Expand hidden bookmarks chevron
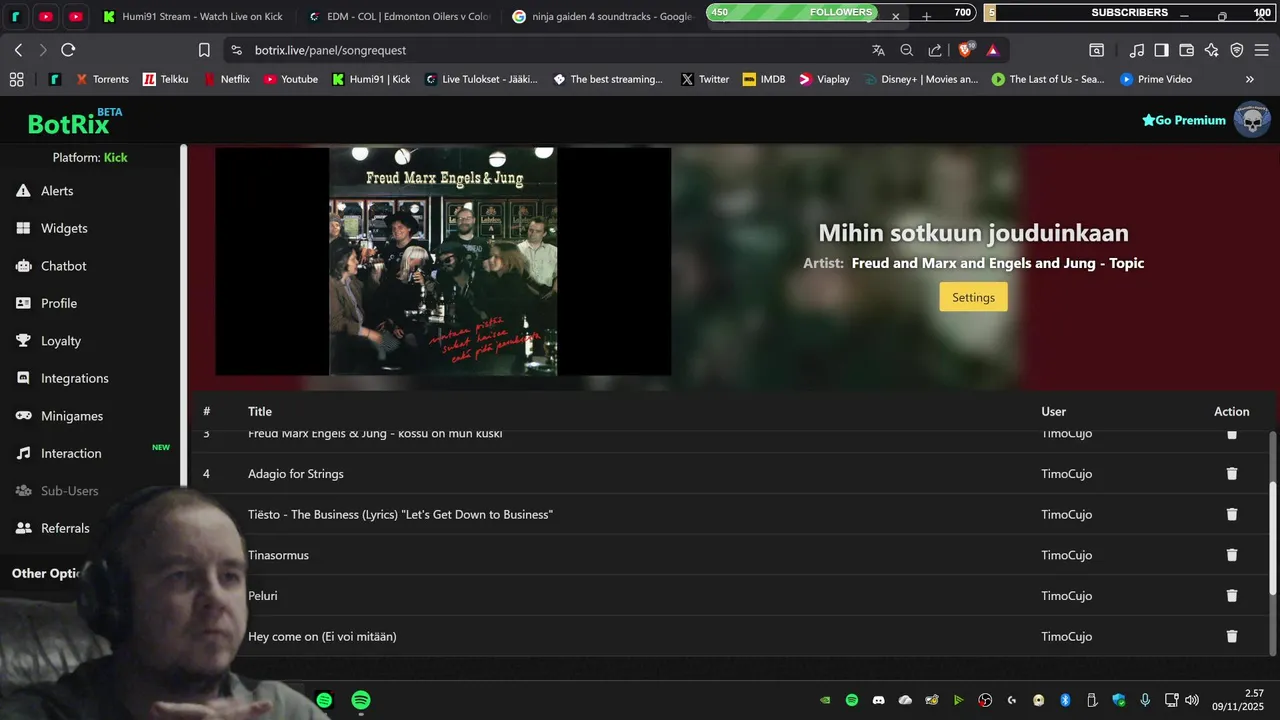The image size is (1280, 720). [x=1249, y=79]
